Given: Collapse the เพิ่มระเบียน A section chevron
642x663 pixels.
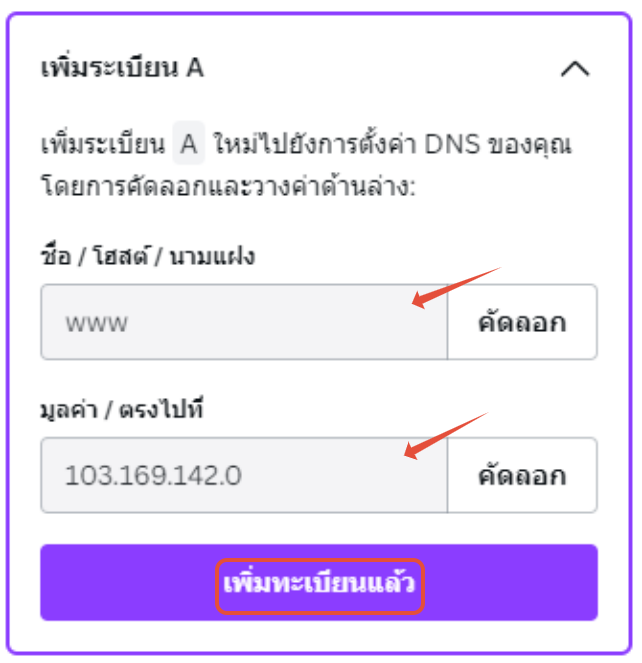Looking at the screenshot, I should point(575,68).
